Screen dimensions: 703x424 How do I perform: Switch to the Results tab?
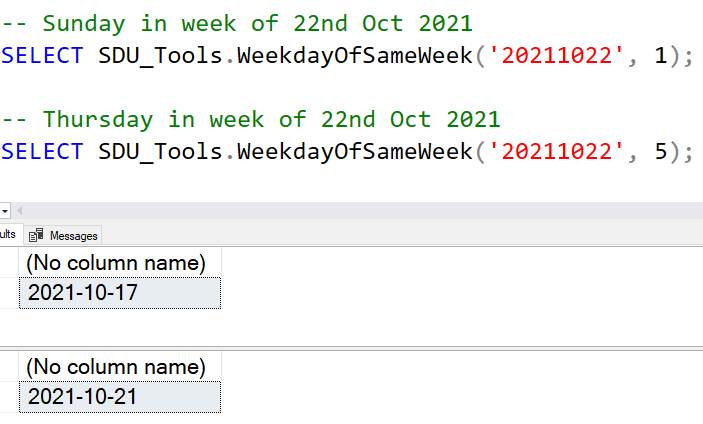[8, 234]
